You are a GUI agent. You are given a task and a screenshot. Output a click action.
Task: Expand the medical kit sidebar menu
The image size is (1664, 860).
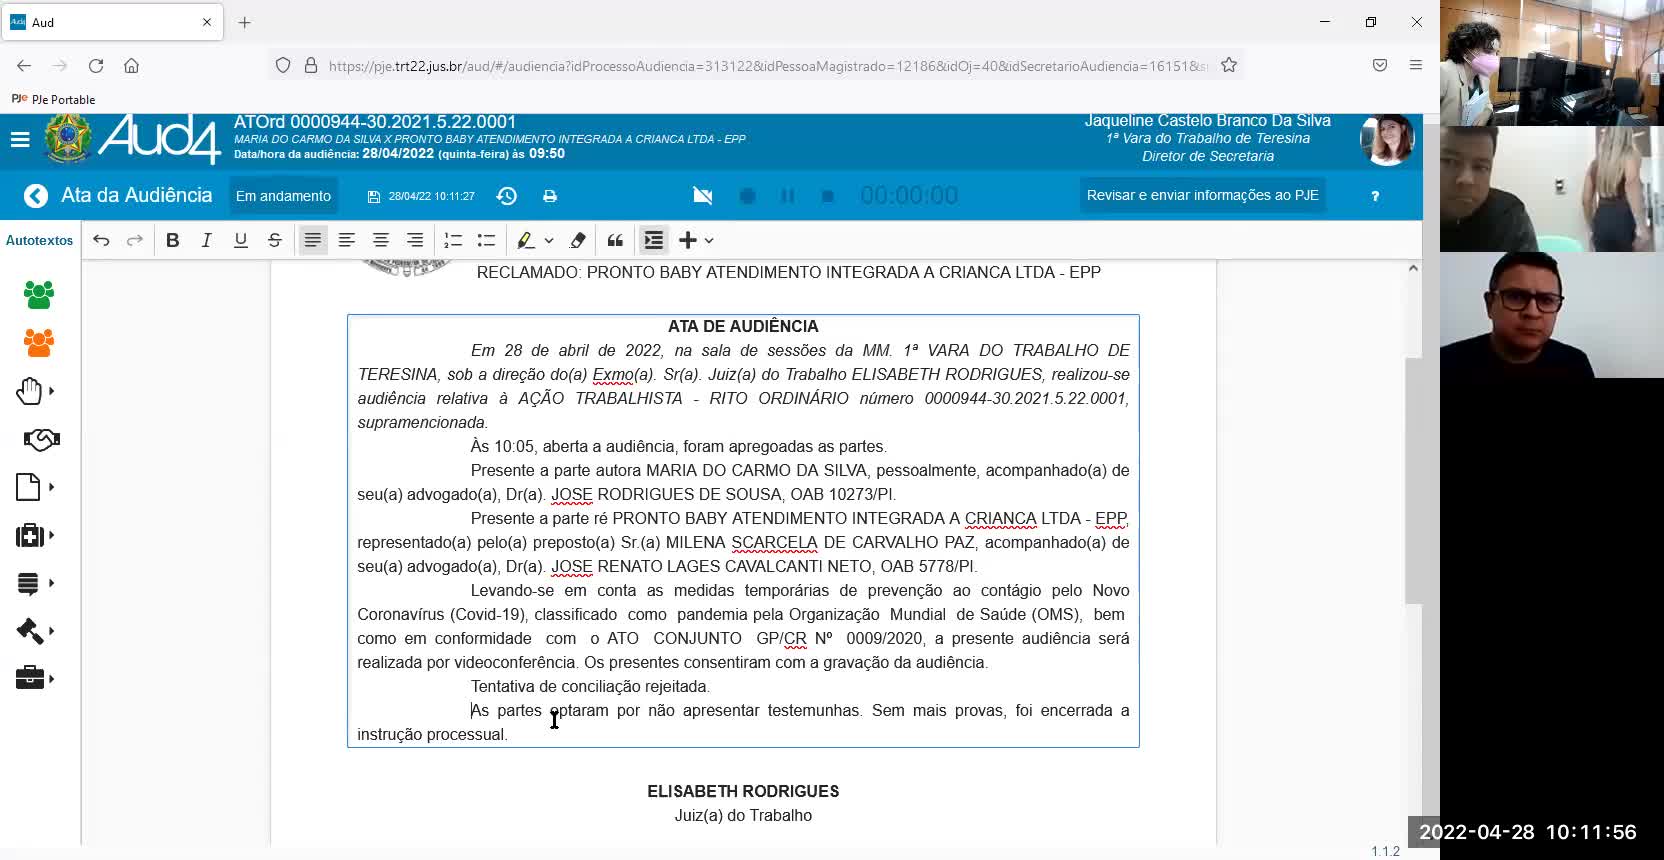35,535
